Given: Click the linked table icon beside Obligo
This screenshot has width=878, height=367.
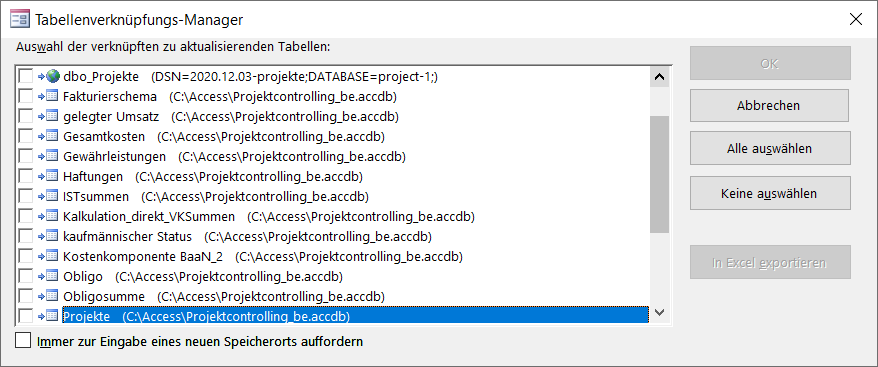Looking at the screenshot, I should click(x=53, y=276).
